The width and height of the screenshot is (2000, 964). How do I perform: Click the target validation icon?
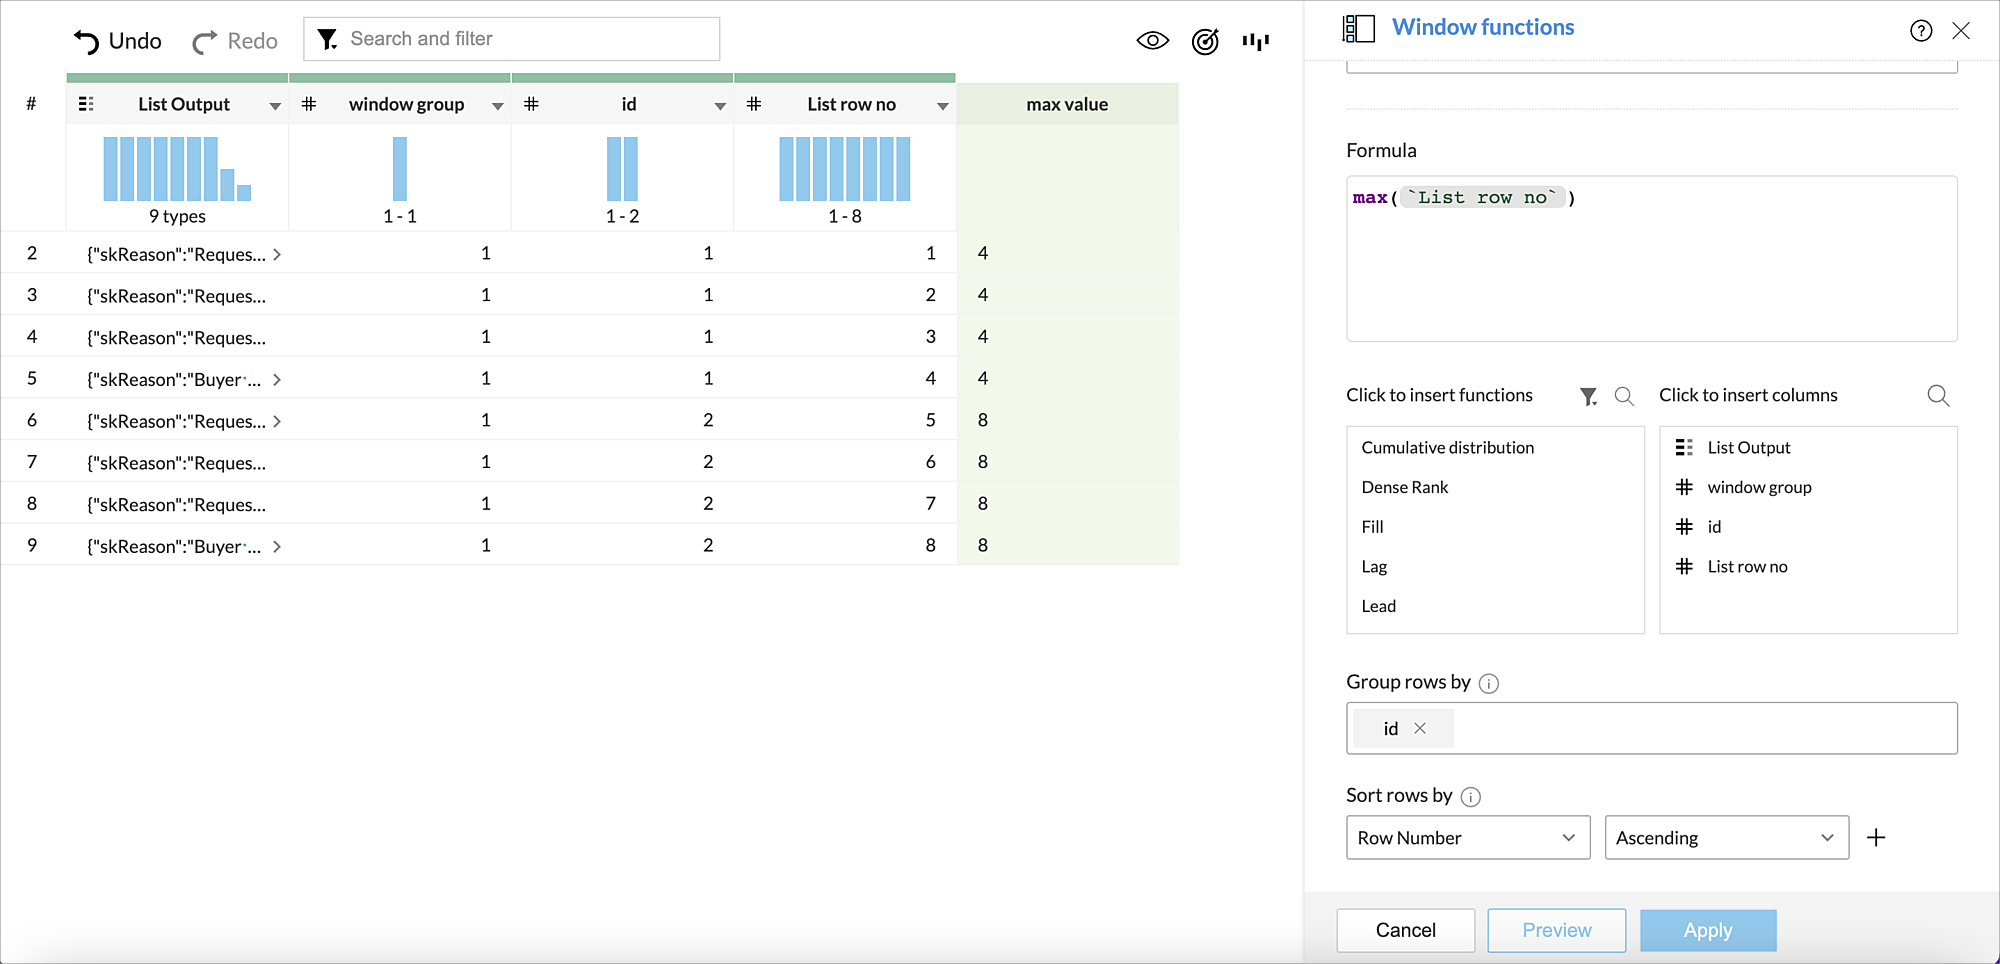point(1204,41)
